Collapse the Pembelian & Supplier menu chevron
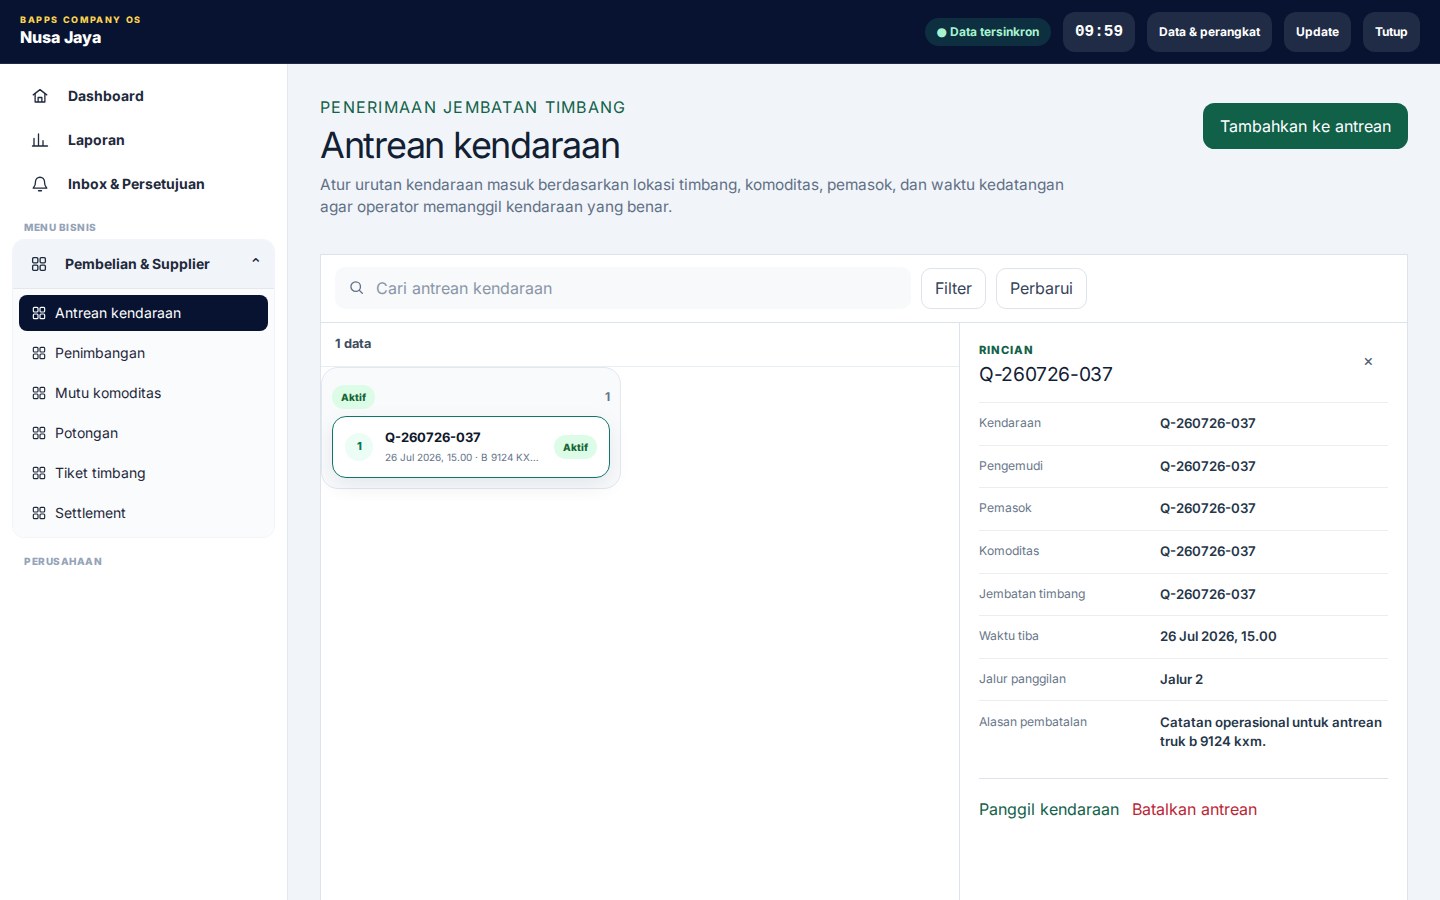 tap(256, 261)
